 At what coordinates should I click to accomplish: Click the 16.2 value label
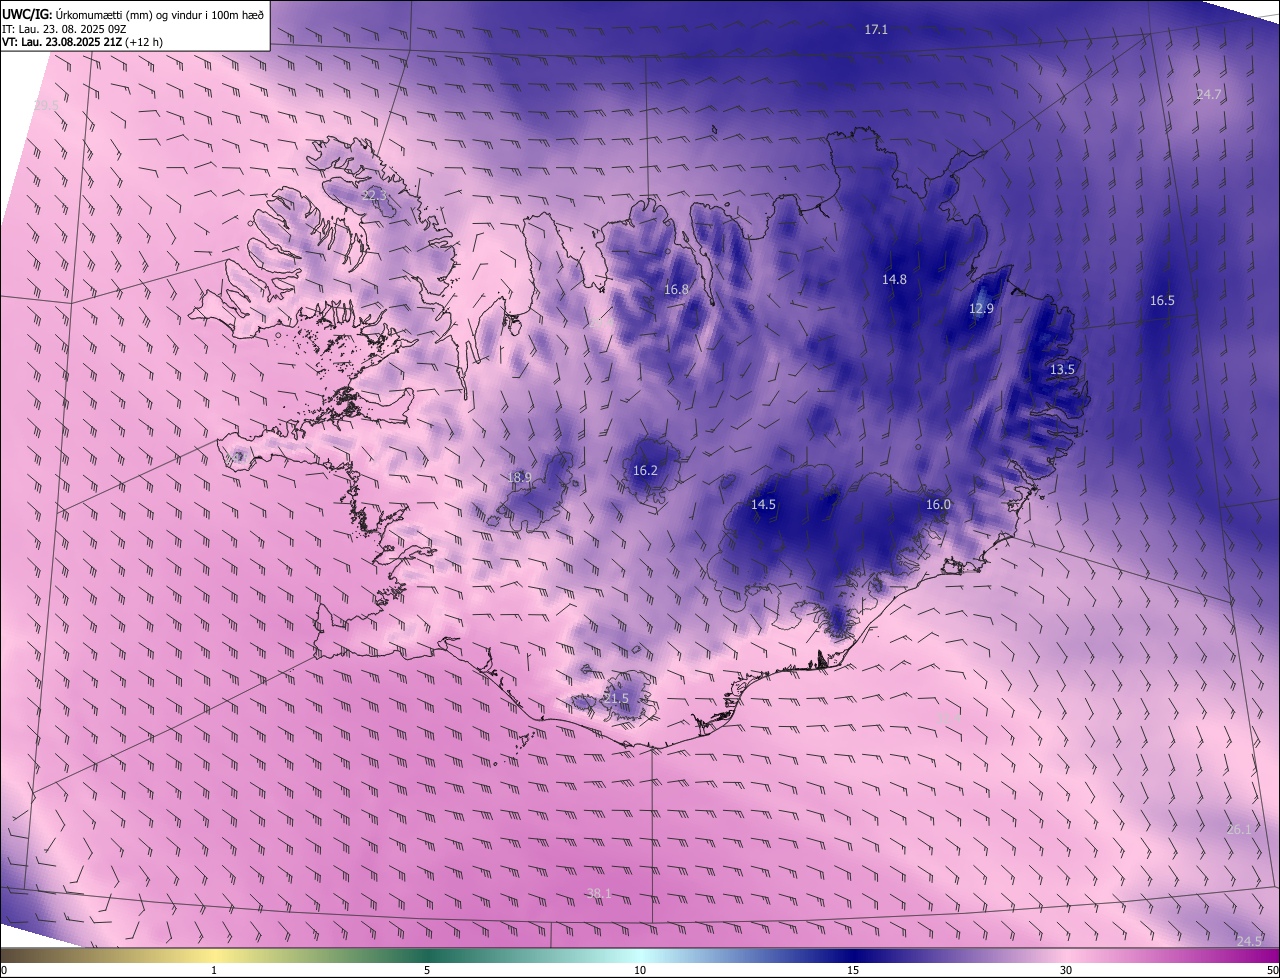point(645,471)
